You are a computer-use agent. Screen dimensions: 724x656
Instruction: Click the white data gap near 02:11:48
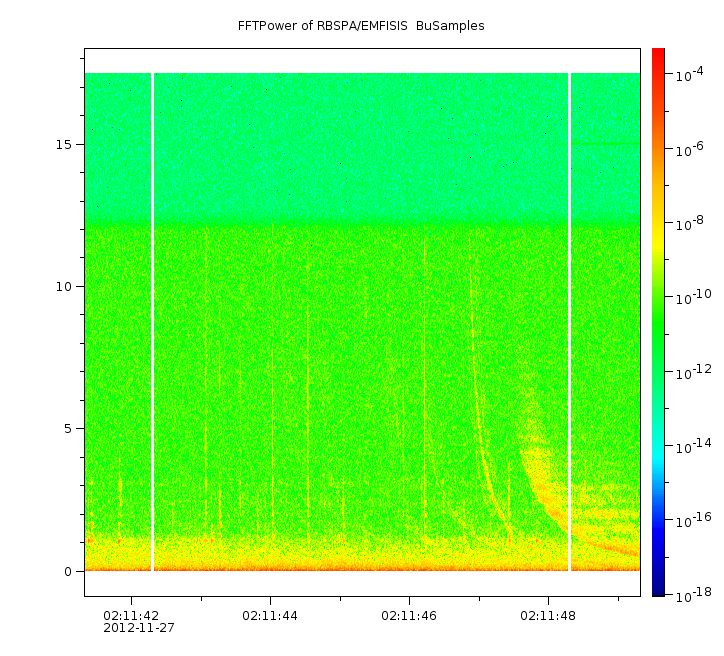(x=569, y=320)
